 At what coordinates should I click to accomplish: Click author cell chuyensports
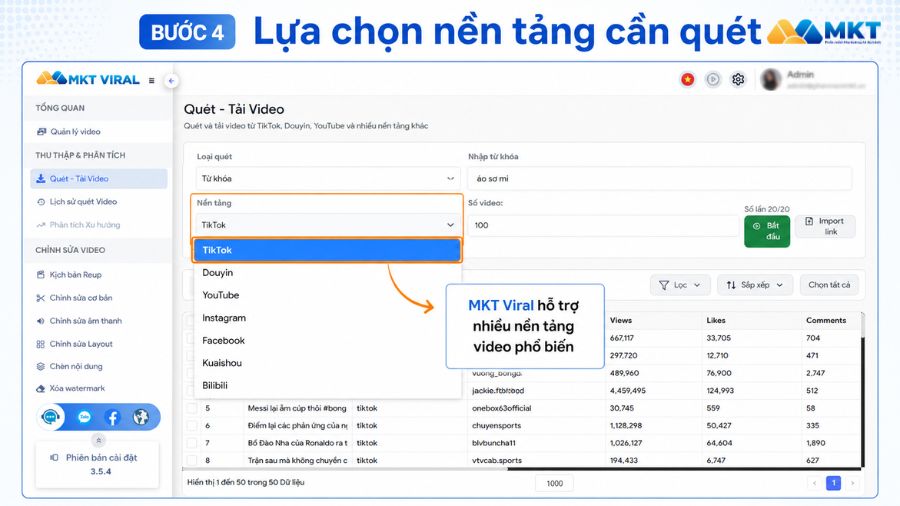tap(496, 425)
